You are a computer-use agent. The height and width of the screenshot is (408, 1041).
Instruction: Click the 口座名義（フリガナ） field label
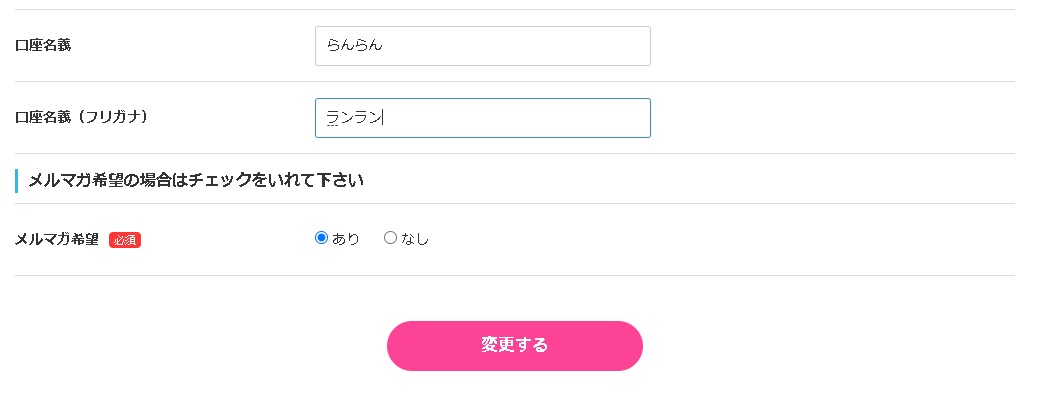[x=82, y=117]
